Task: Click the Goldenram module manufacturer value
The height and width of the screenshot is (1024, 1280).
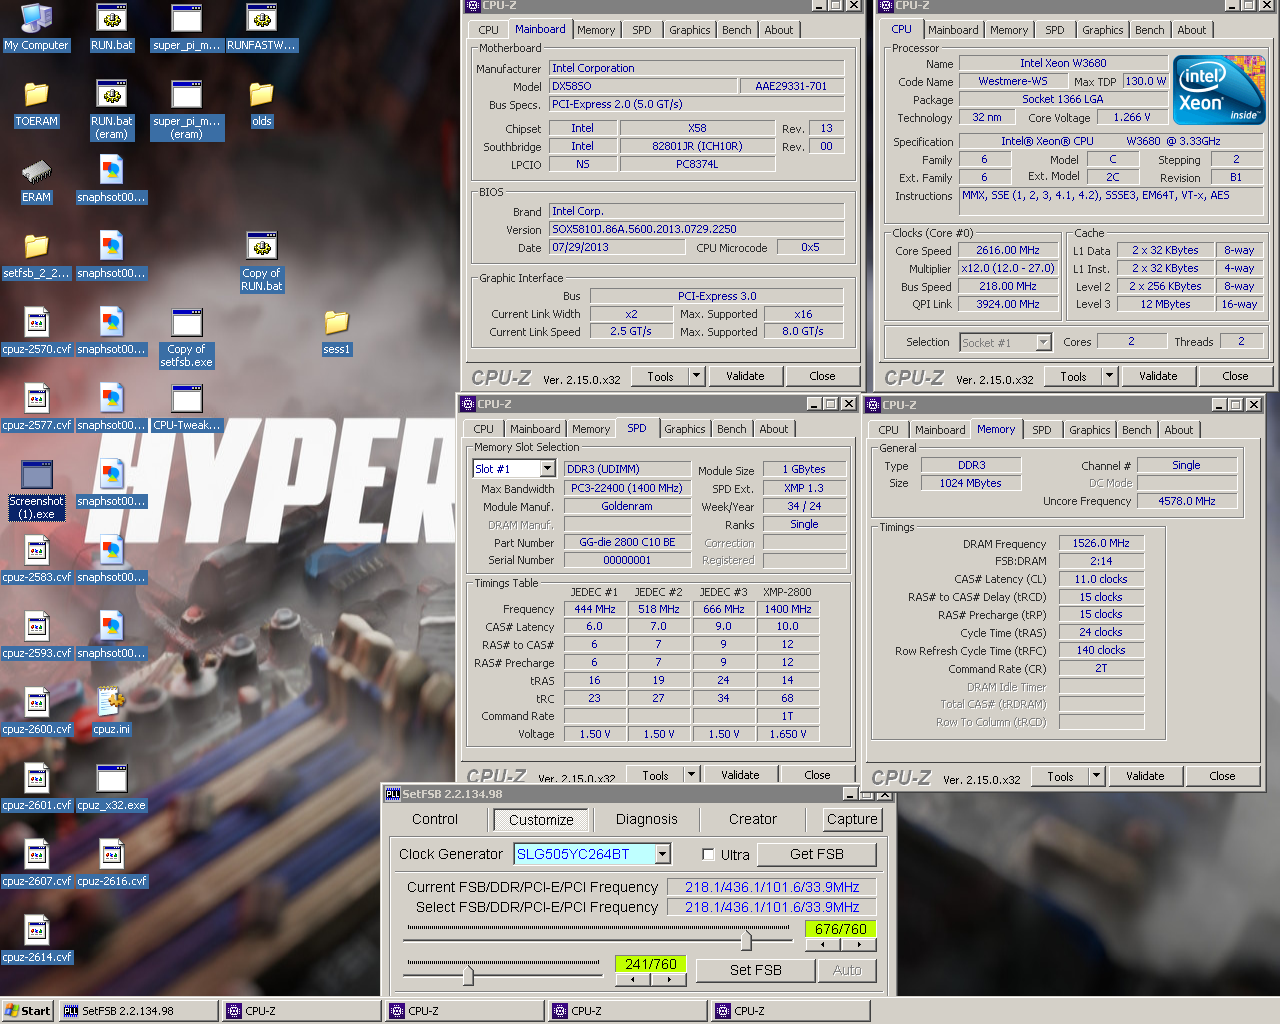Action: [627, 507]
